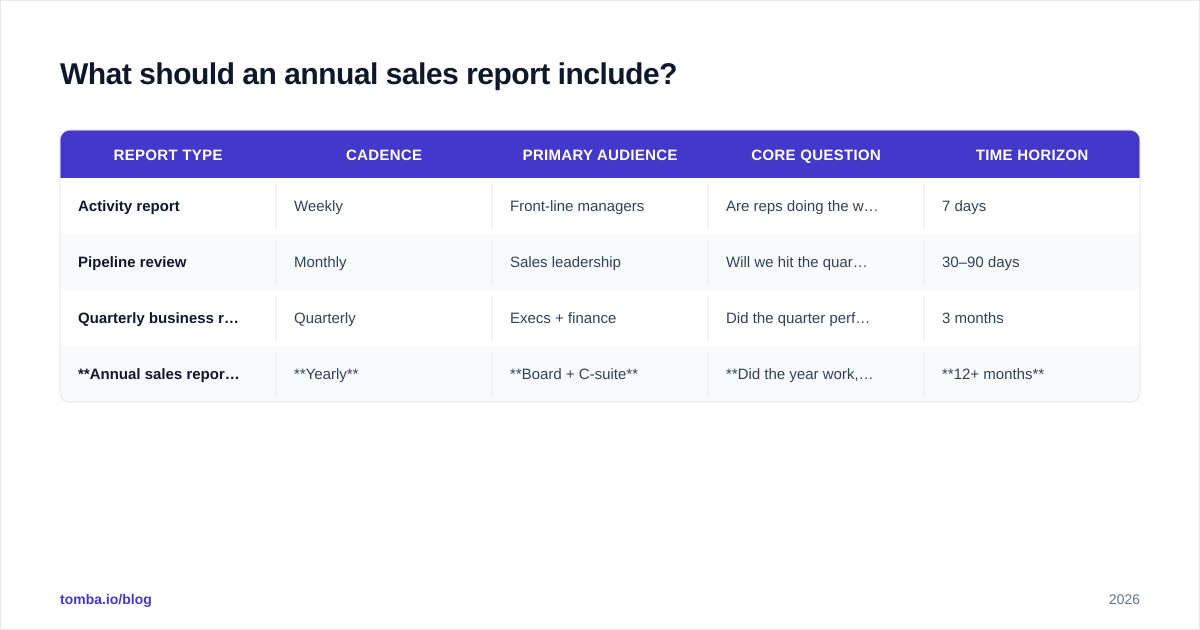The height and width of the screenshot is (630, 1200).
Task: Select the 'CORE QUESTION' column header
Action: coord(816,155)
